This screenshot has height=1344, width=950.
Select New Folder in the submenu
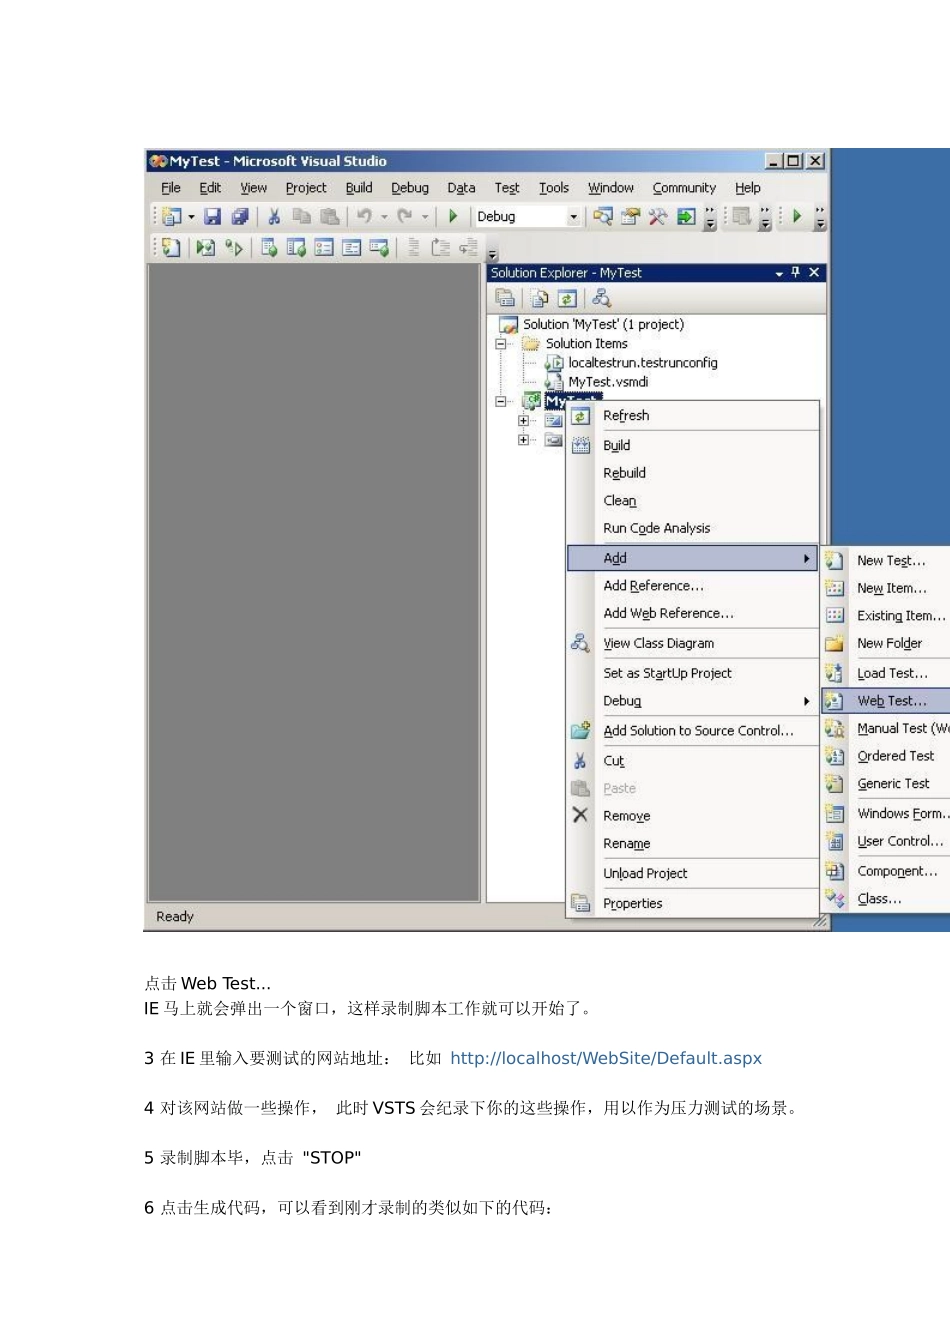pos(886,643)
